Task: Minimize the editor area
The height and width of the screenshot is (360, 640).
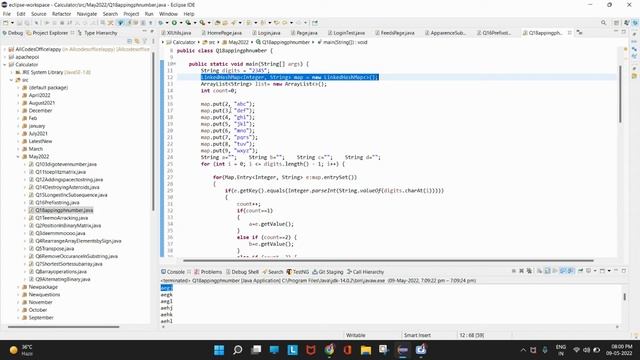Action: coord(616,32)
